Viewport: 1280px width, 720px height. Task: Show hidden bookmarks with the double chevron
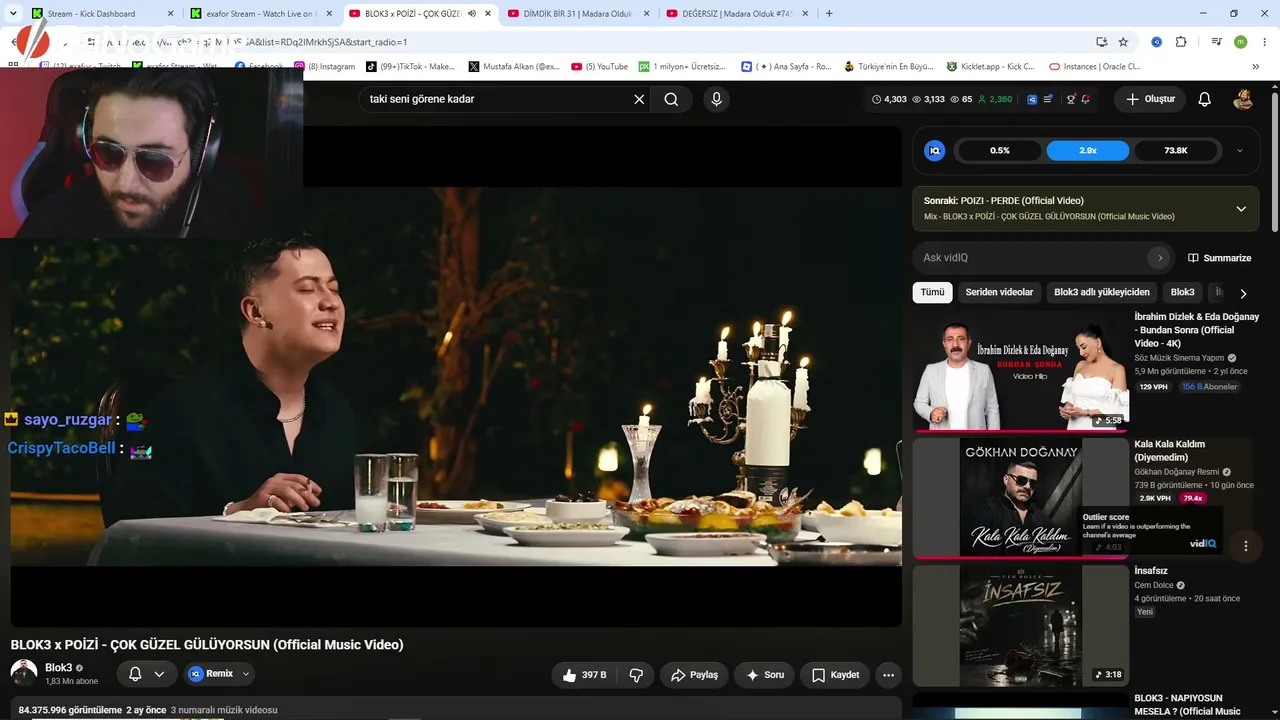pyautogui.click(x=1258, y=66)
